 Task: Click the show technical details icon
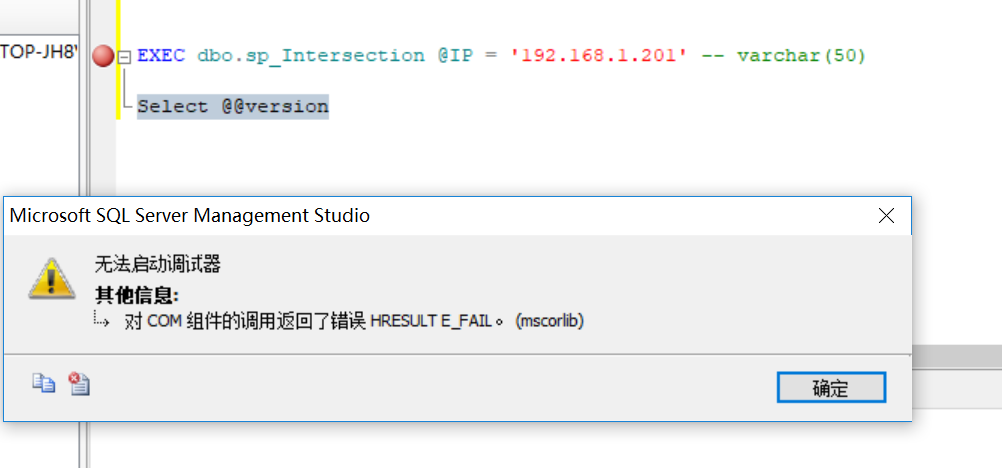pyautogui.click(x=79, y=384)
